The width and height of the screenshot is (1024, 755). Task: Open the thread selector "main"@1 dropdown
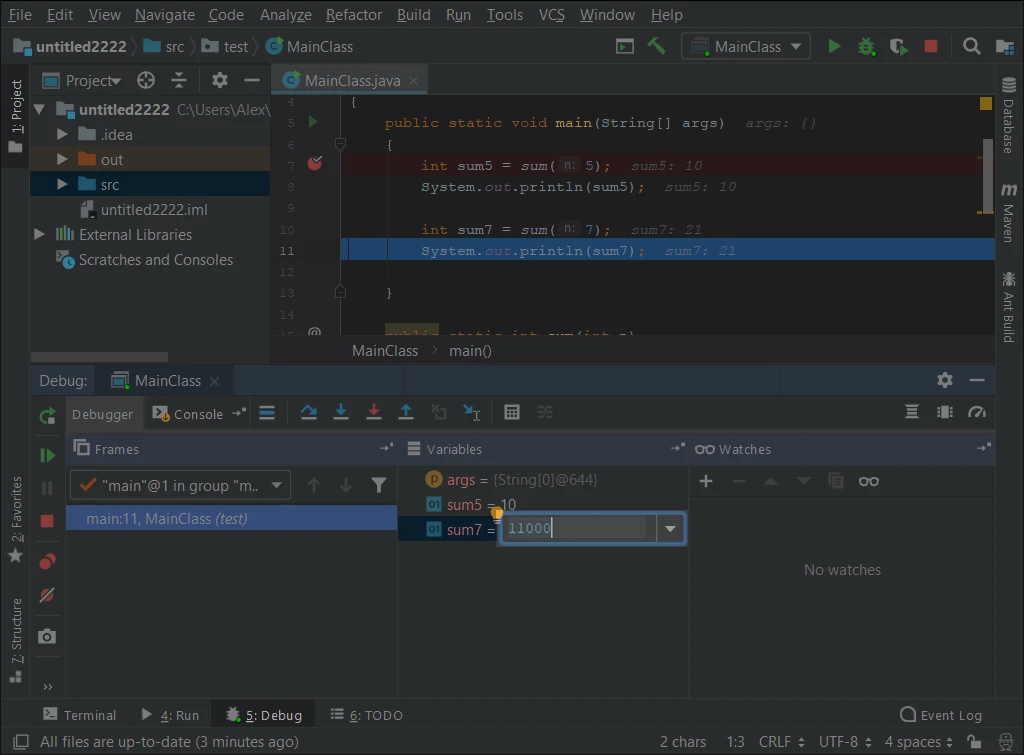click(x=180, y=485)
